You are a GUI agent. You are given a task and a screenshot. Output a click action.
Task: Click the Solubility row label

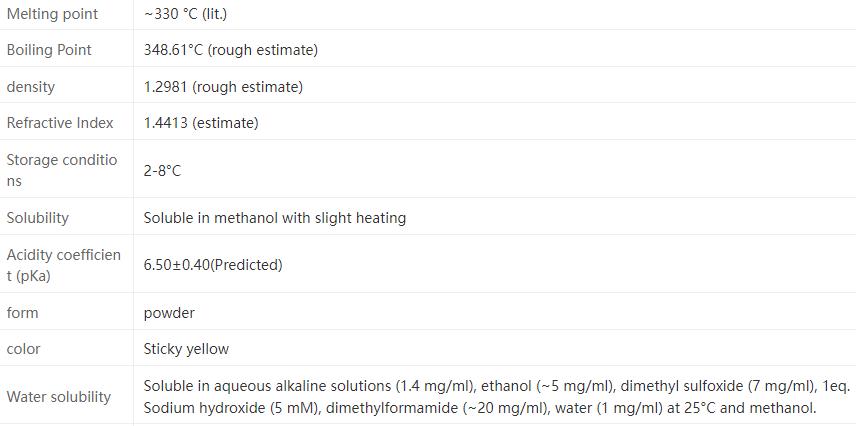pyautogui.click(x=38, y=218)
